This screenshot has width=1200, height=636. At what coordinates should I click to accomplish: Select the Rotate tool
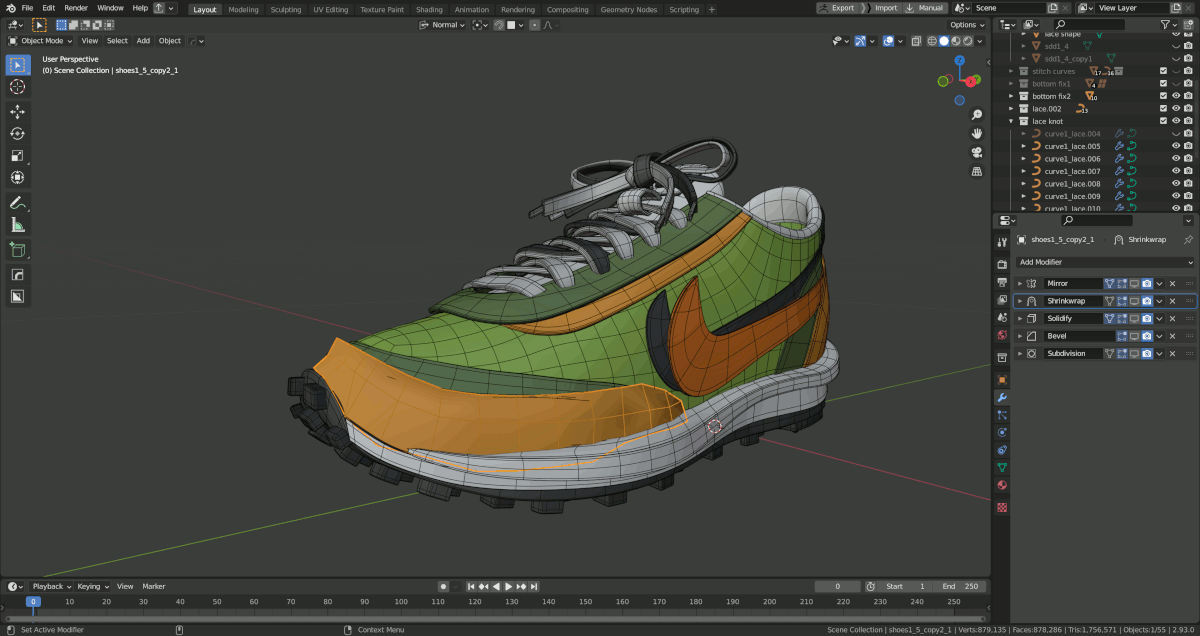point(17,134)
